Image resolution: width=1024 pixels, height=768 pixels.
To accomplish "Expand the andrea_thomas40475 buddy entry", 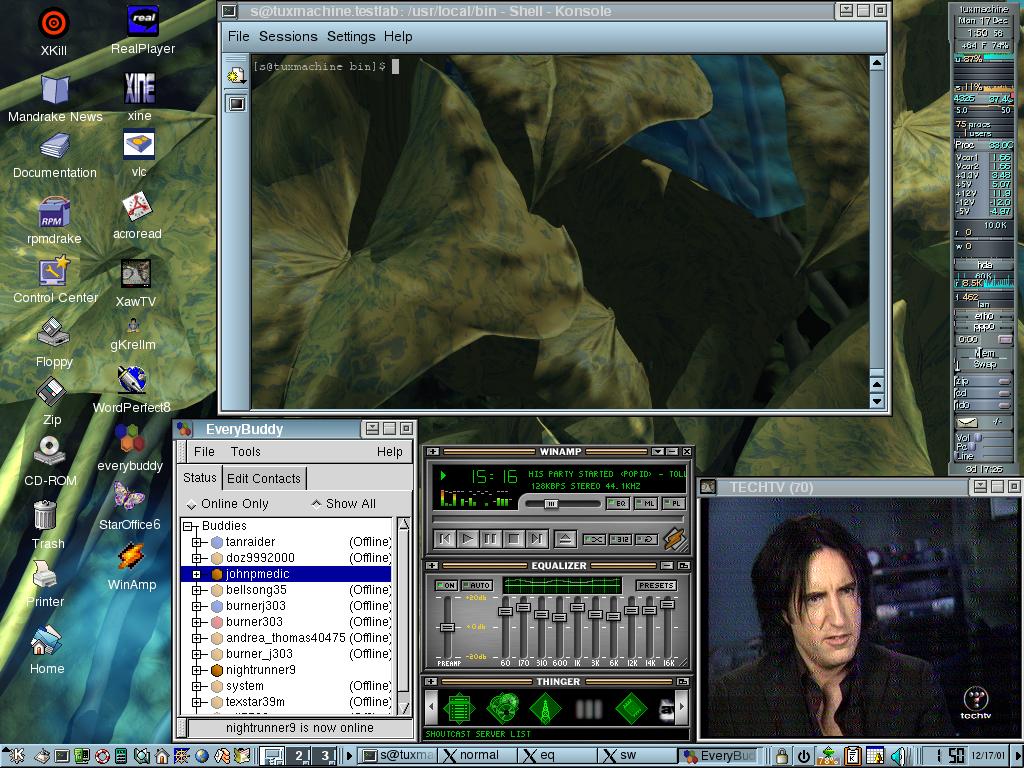I will (x=197, y=638).
